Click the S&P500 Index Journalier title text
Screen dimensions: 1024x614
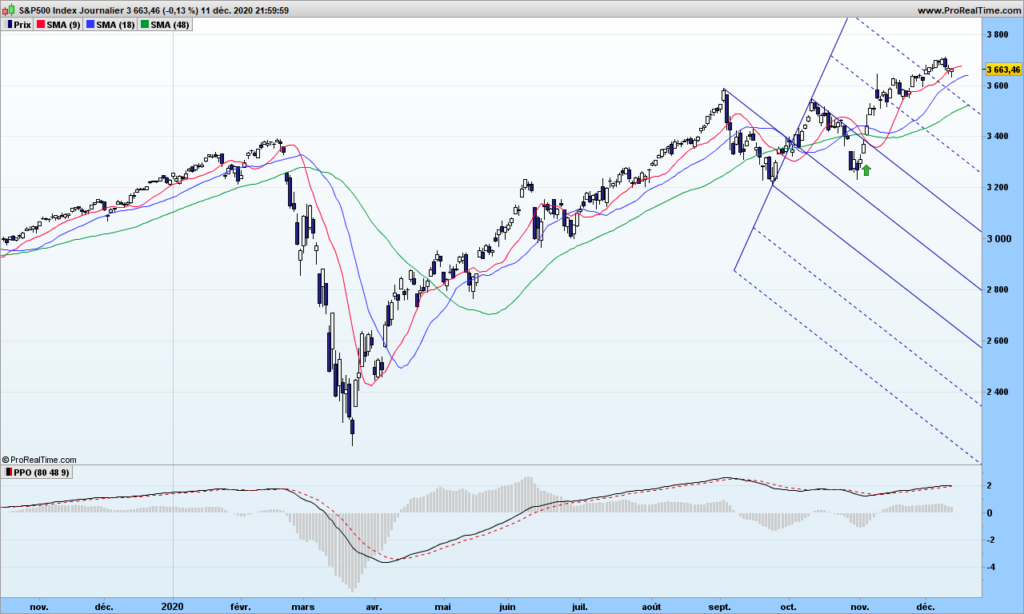(x=74, y=10)
